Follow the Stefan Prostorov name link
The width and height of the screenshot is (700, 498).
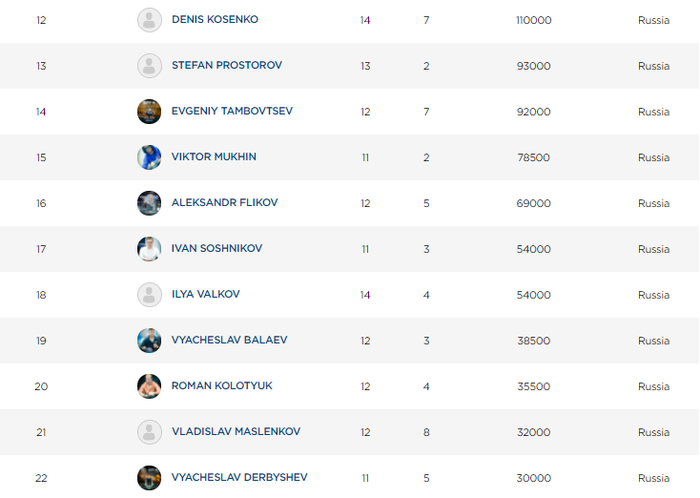coord(227,66)
